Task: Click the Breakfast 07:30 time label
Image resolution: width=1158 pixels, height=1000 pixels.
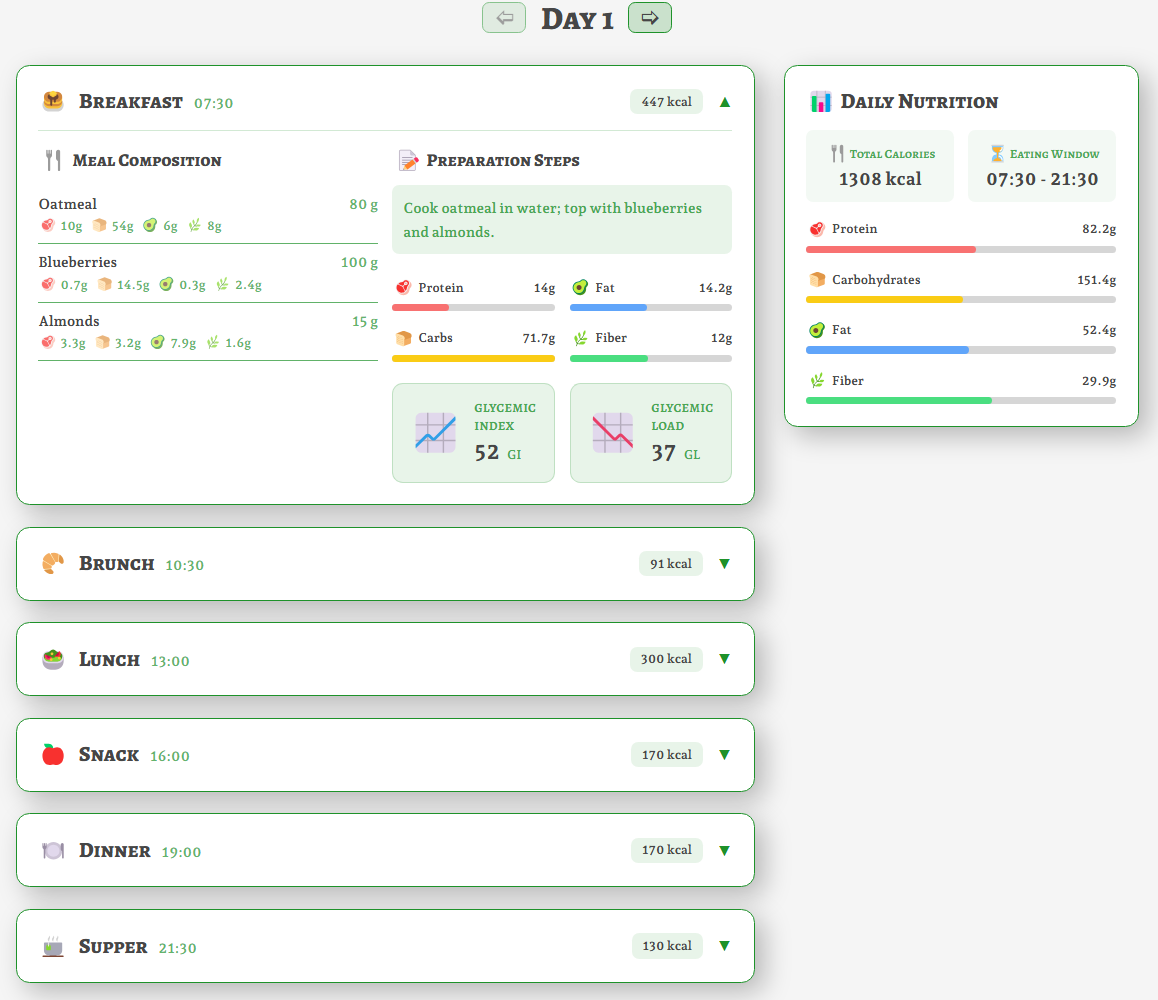Action: point(213,103)
